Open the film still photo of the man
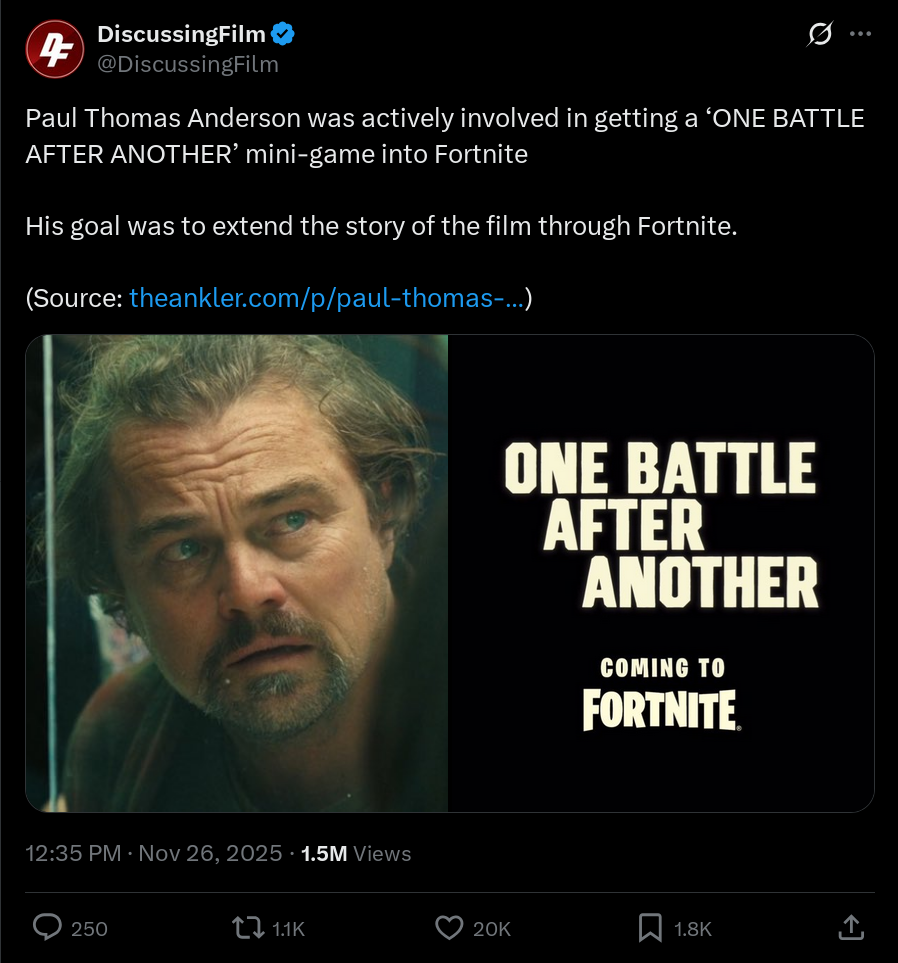Viewport: 898px width, 963px height. tap(237, 573)
